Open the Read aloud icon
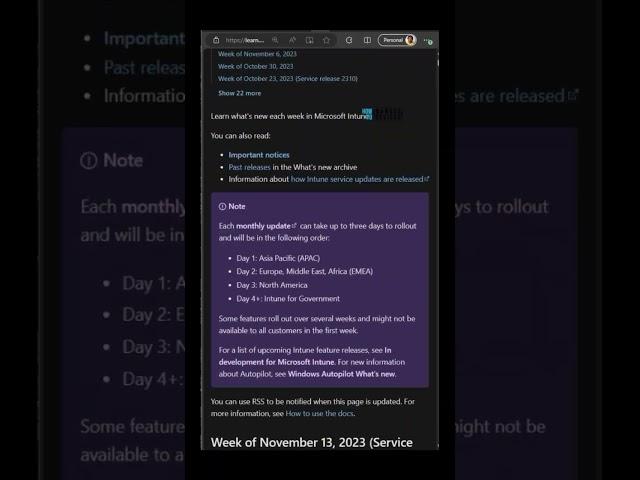640x480 pixels. pos(292,40)
